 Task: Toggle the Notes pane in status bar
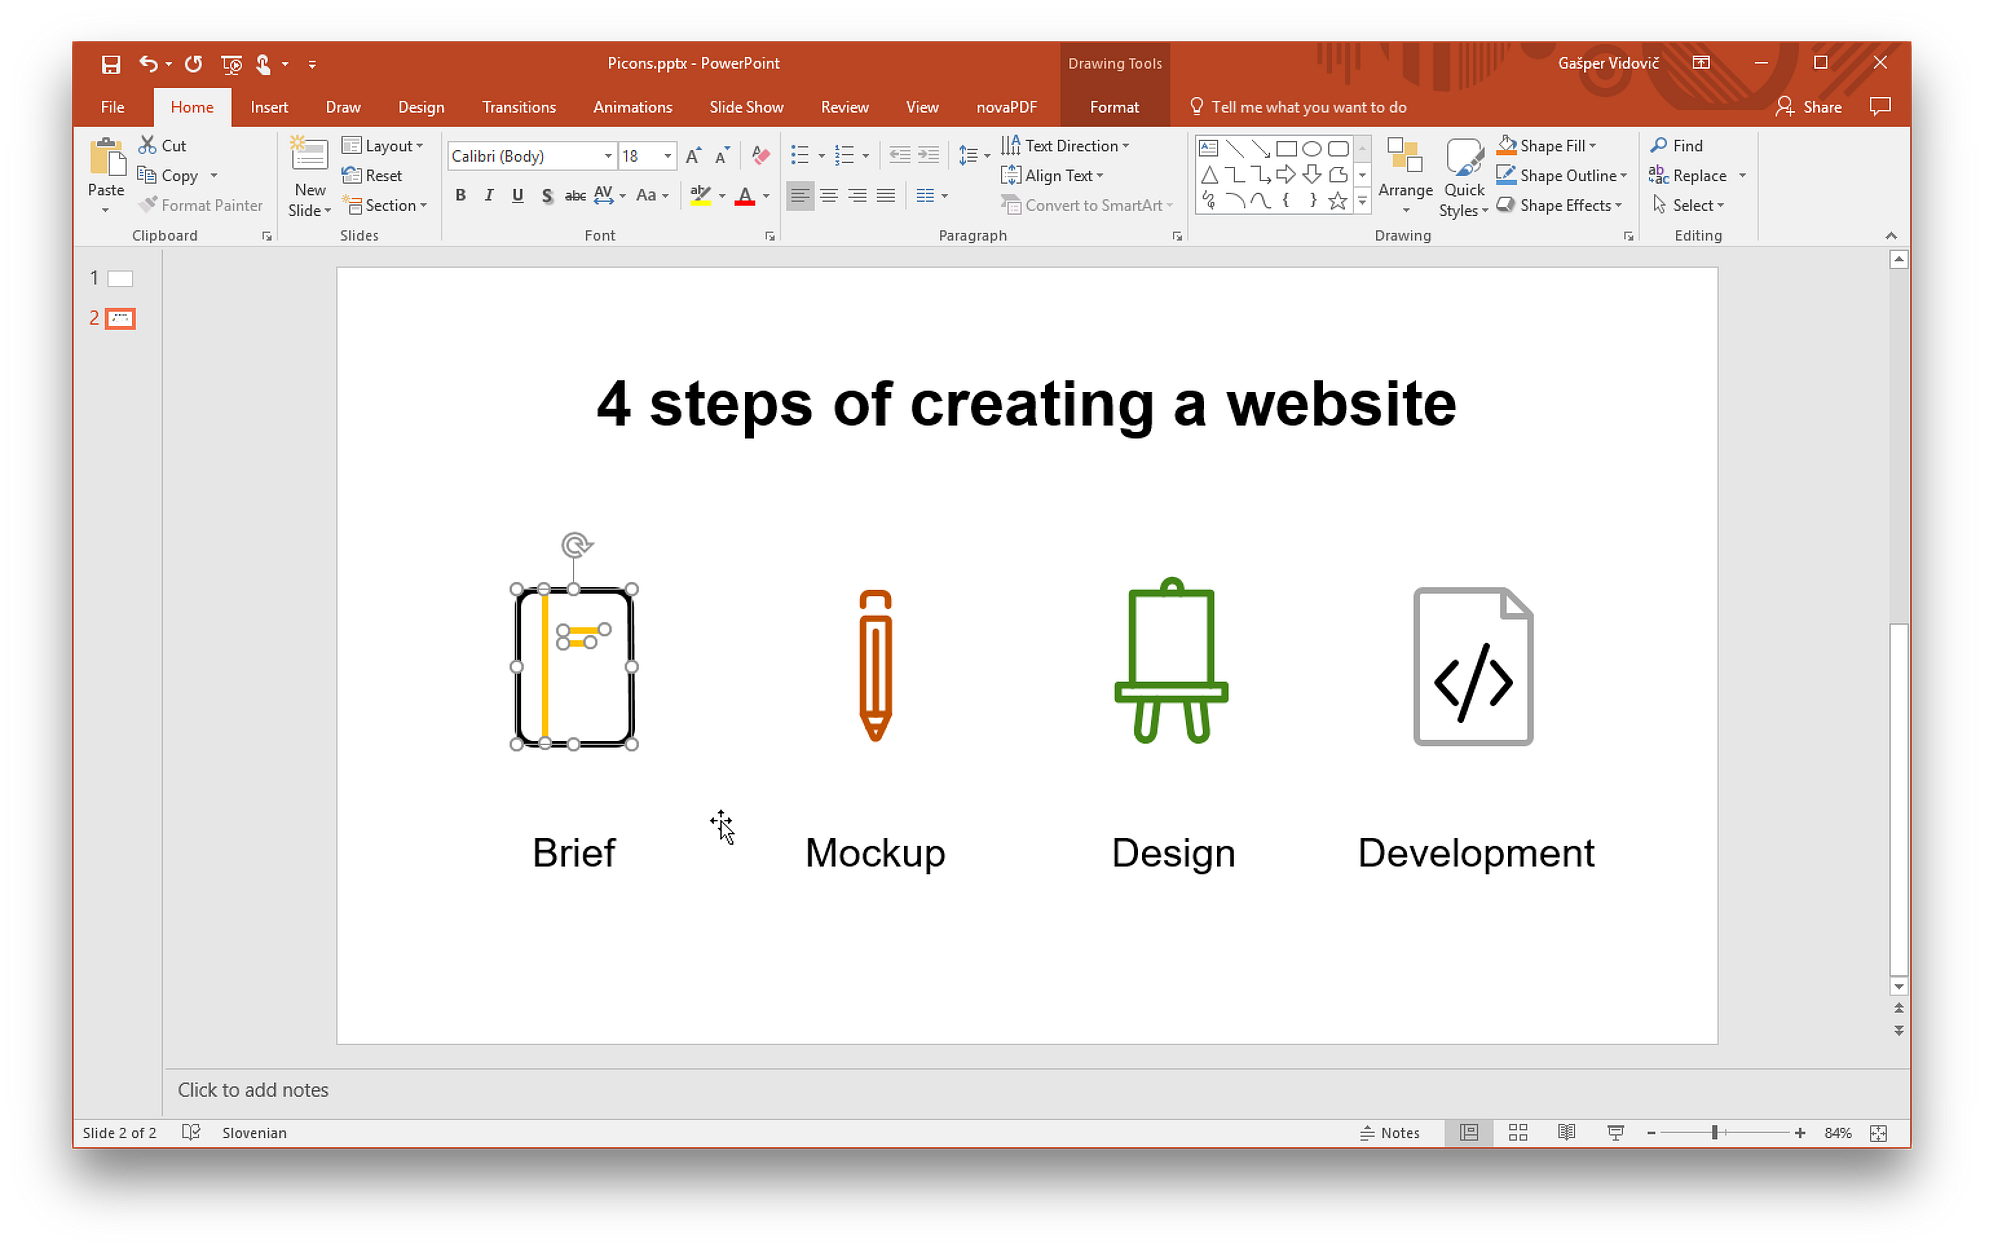click(x=1390, y=1133)
